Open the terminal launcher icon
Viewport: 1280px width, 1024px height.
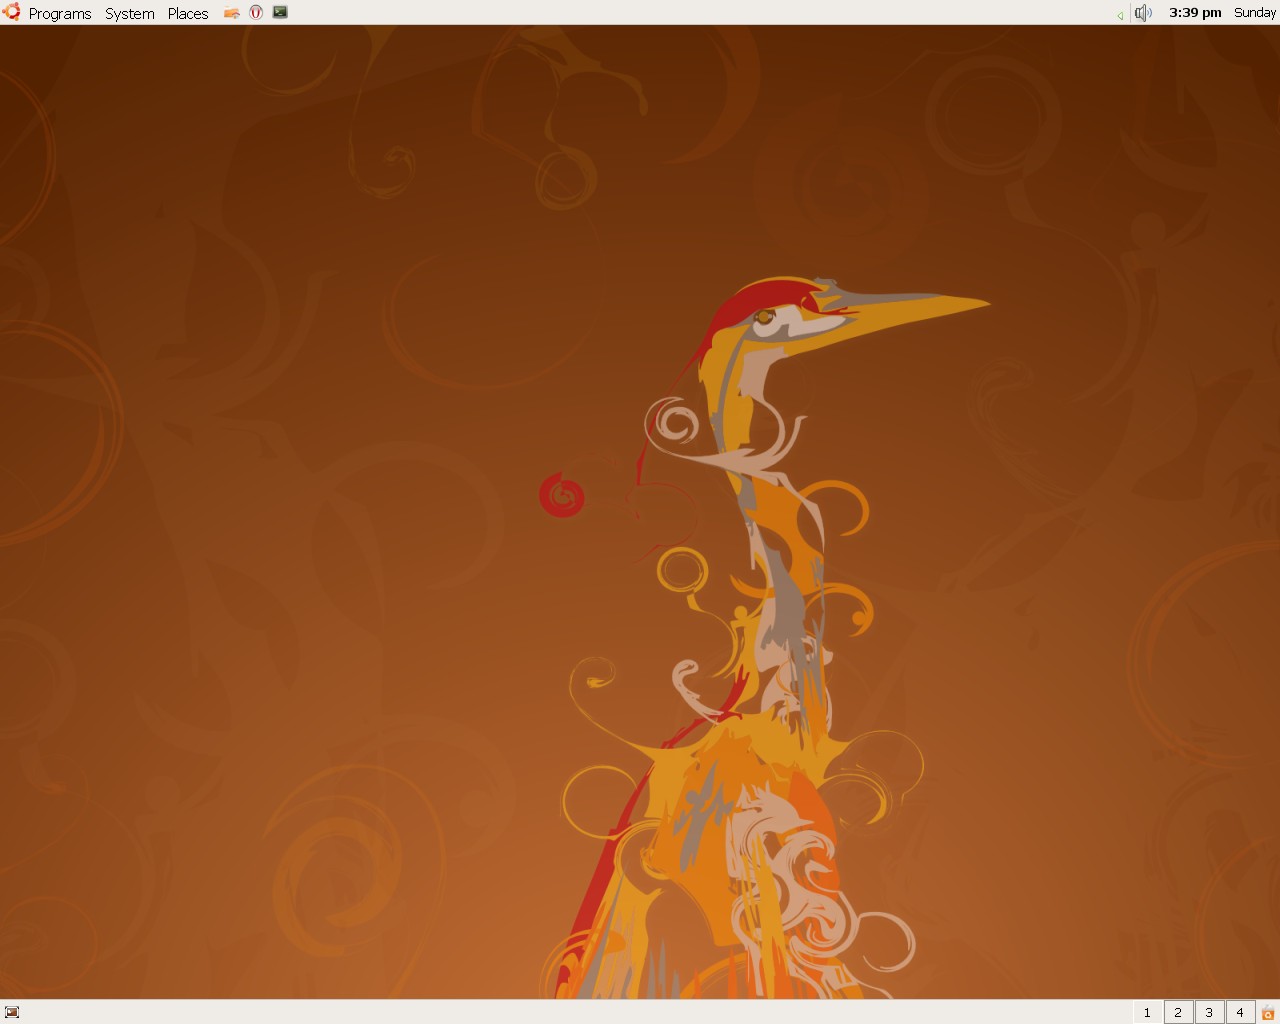click(x=280, y=13)
